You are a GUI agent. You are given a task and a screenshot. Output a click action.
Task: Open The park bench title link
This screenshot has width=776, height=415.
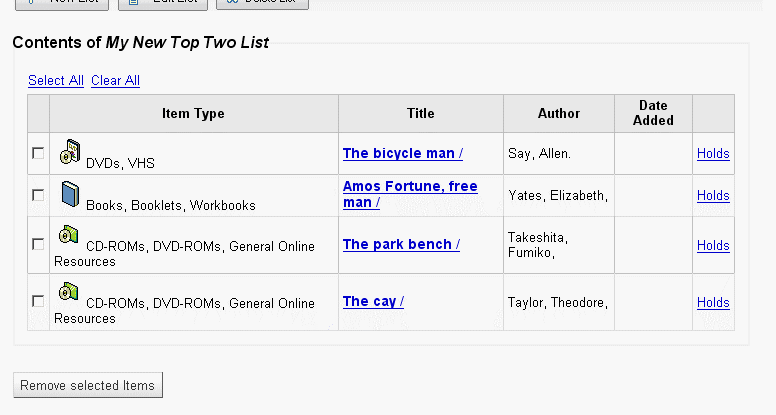[401, 244]
